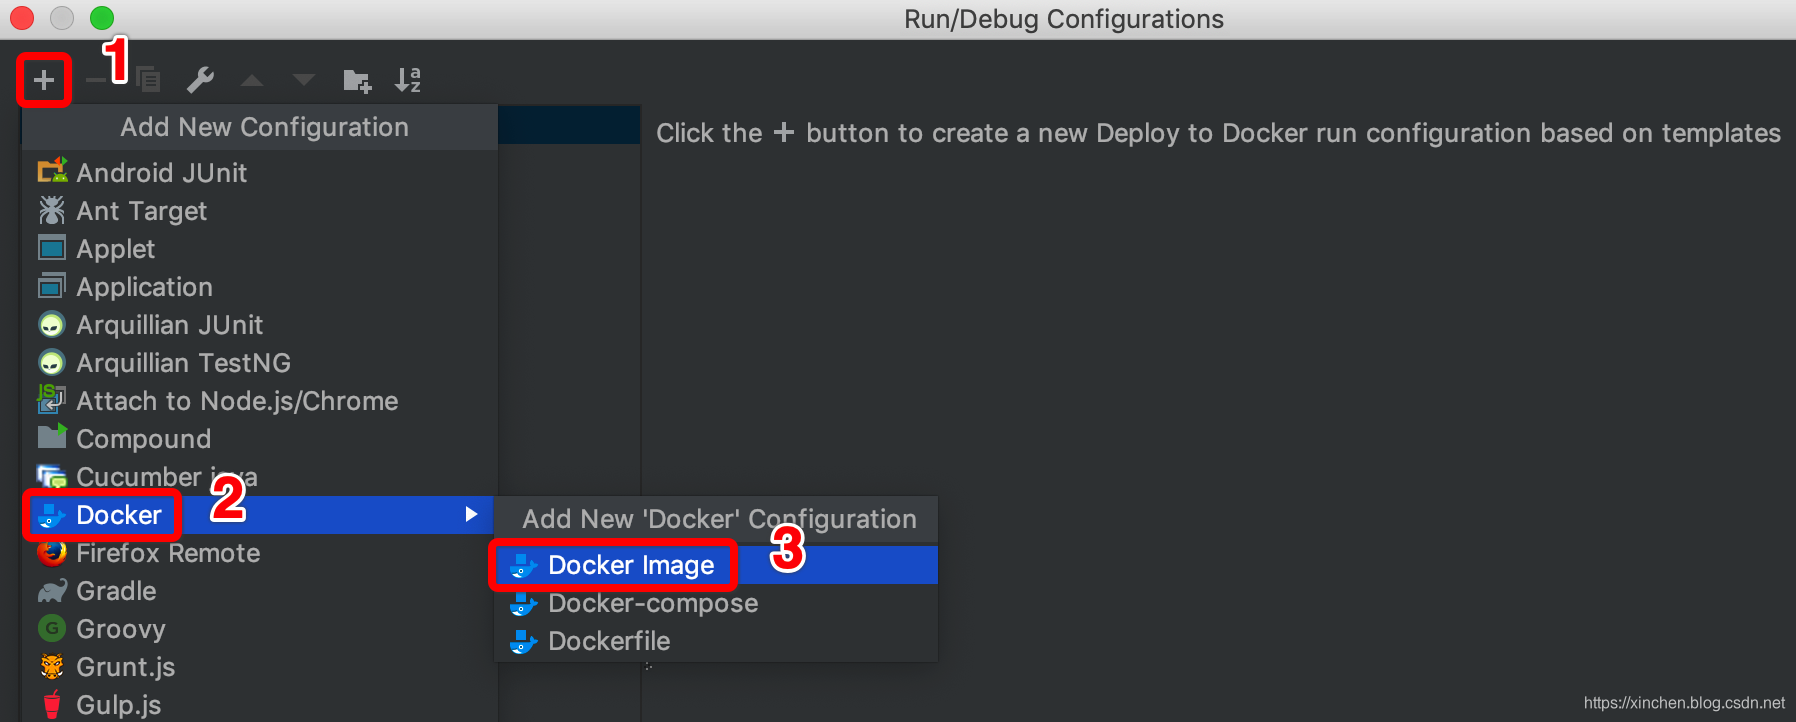Screen dimensions: 1796x722
Task: Click the Add New Configuration plus button
Action: tap(43, 80)
